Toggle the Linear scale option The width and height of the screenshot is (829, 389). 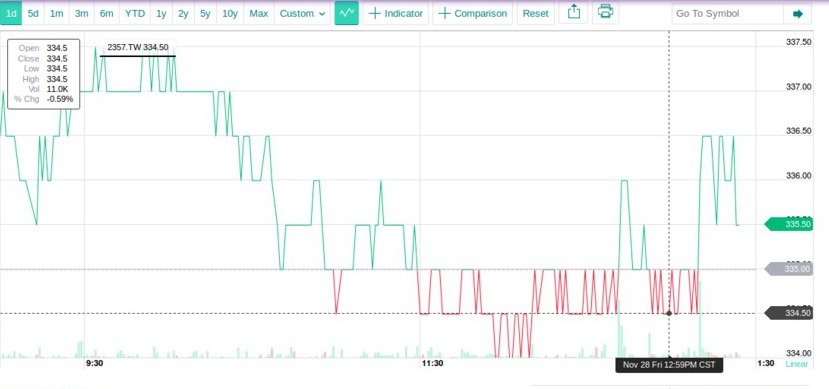point(796,364)
